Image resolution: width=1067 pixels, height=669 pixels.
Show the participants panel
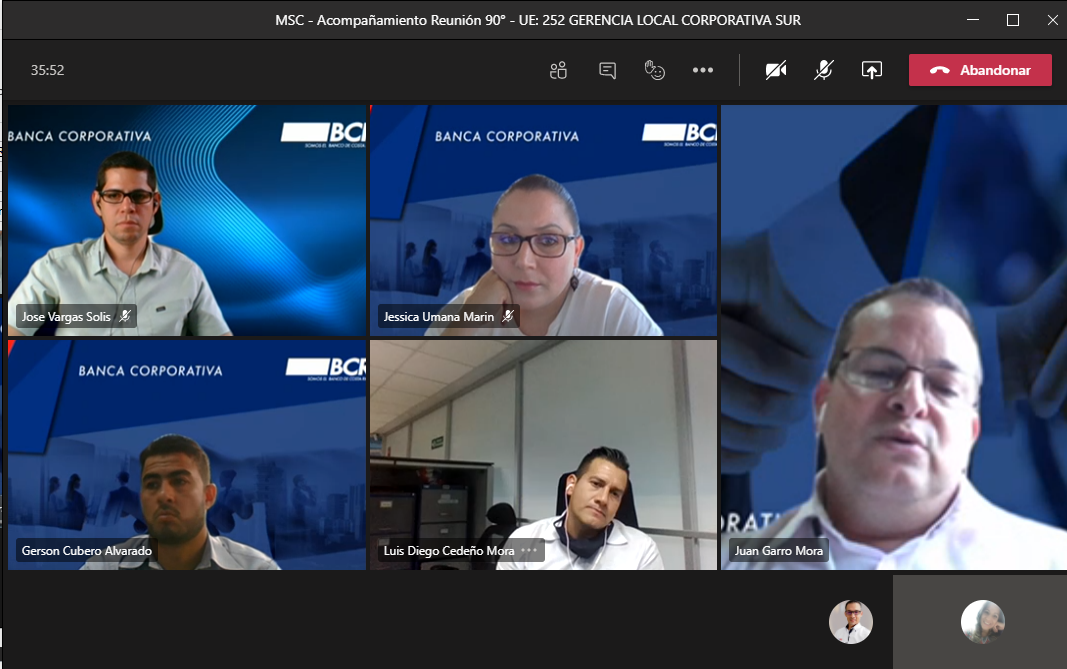click(558, 70)
